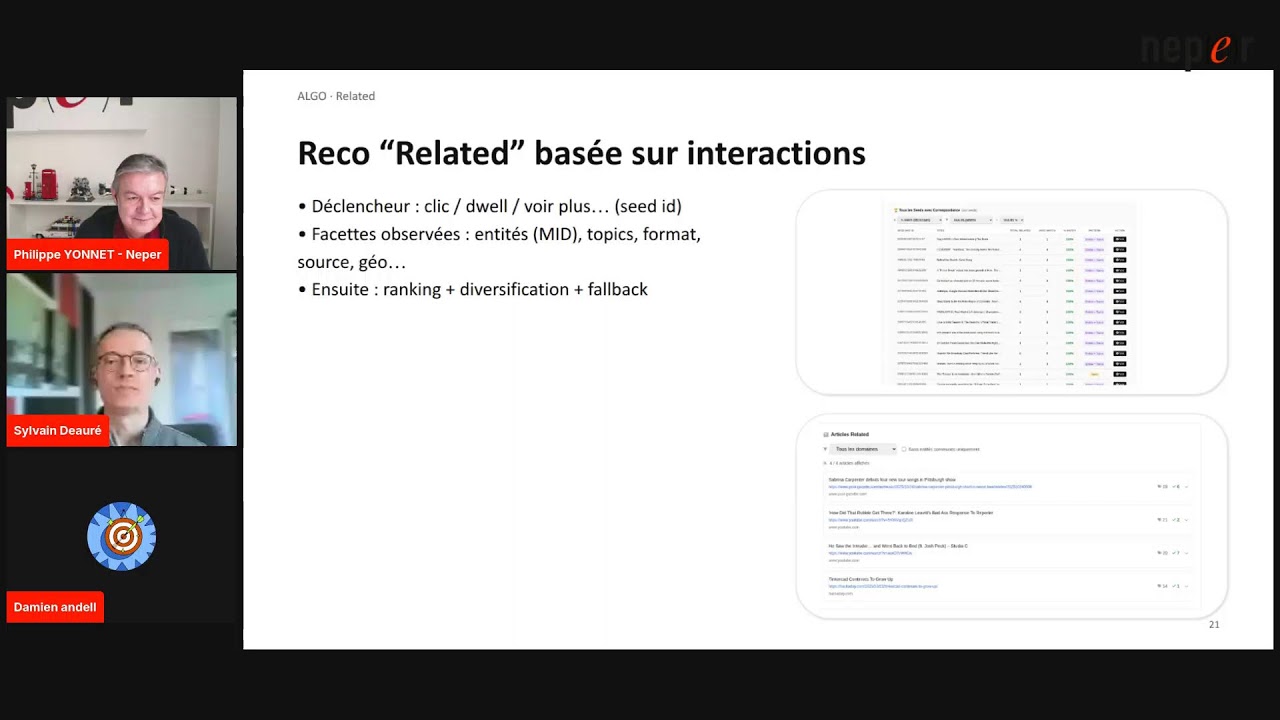Screen dimensions: 1280x720
Task: Expand the How Did That Rubble article chevron
Action: (x=1187, y=520)
